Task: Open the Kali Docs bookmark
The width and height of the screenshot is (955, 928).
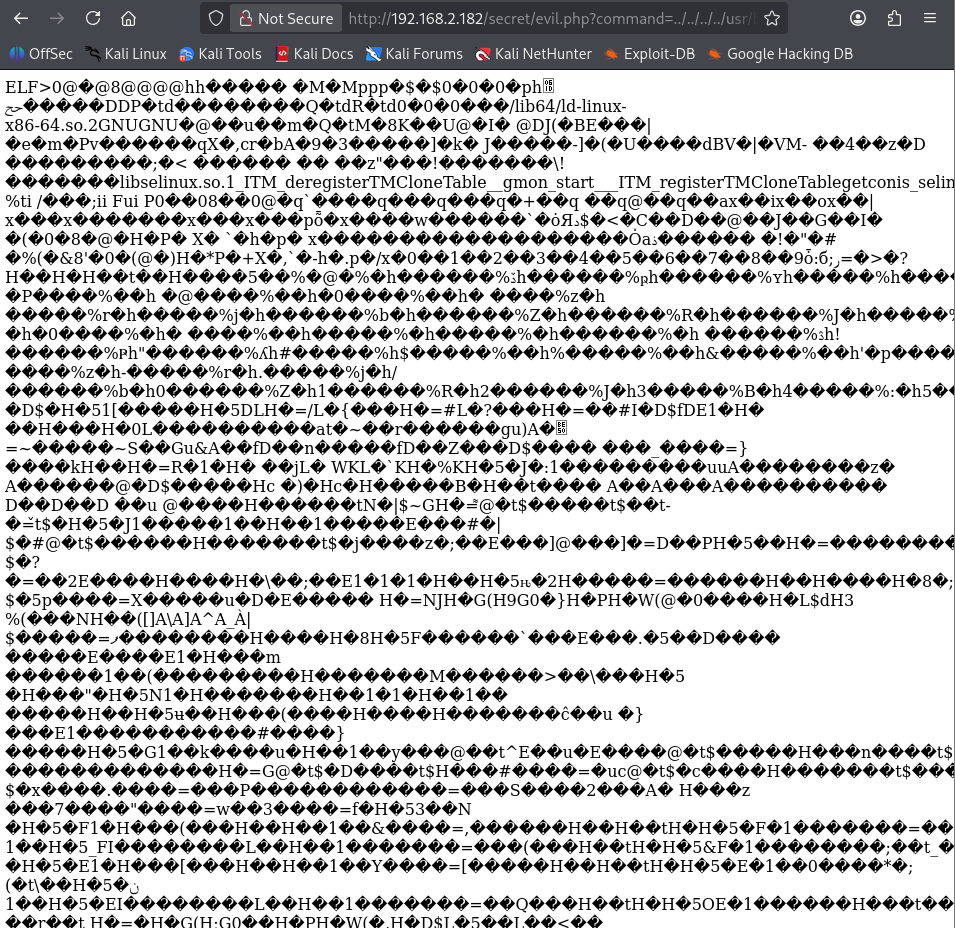Action: [x=314, y=54]
